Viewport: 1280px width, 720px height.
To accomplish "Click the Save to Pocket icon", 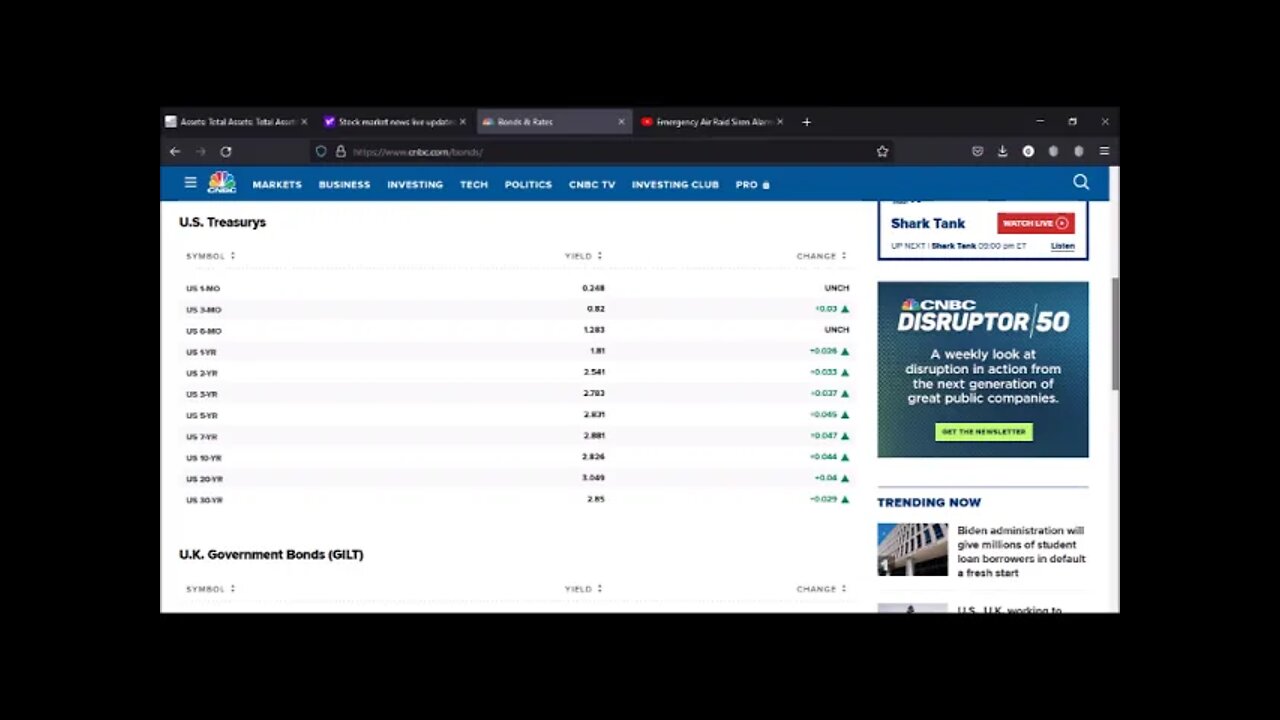I will pos(977,152).
